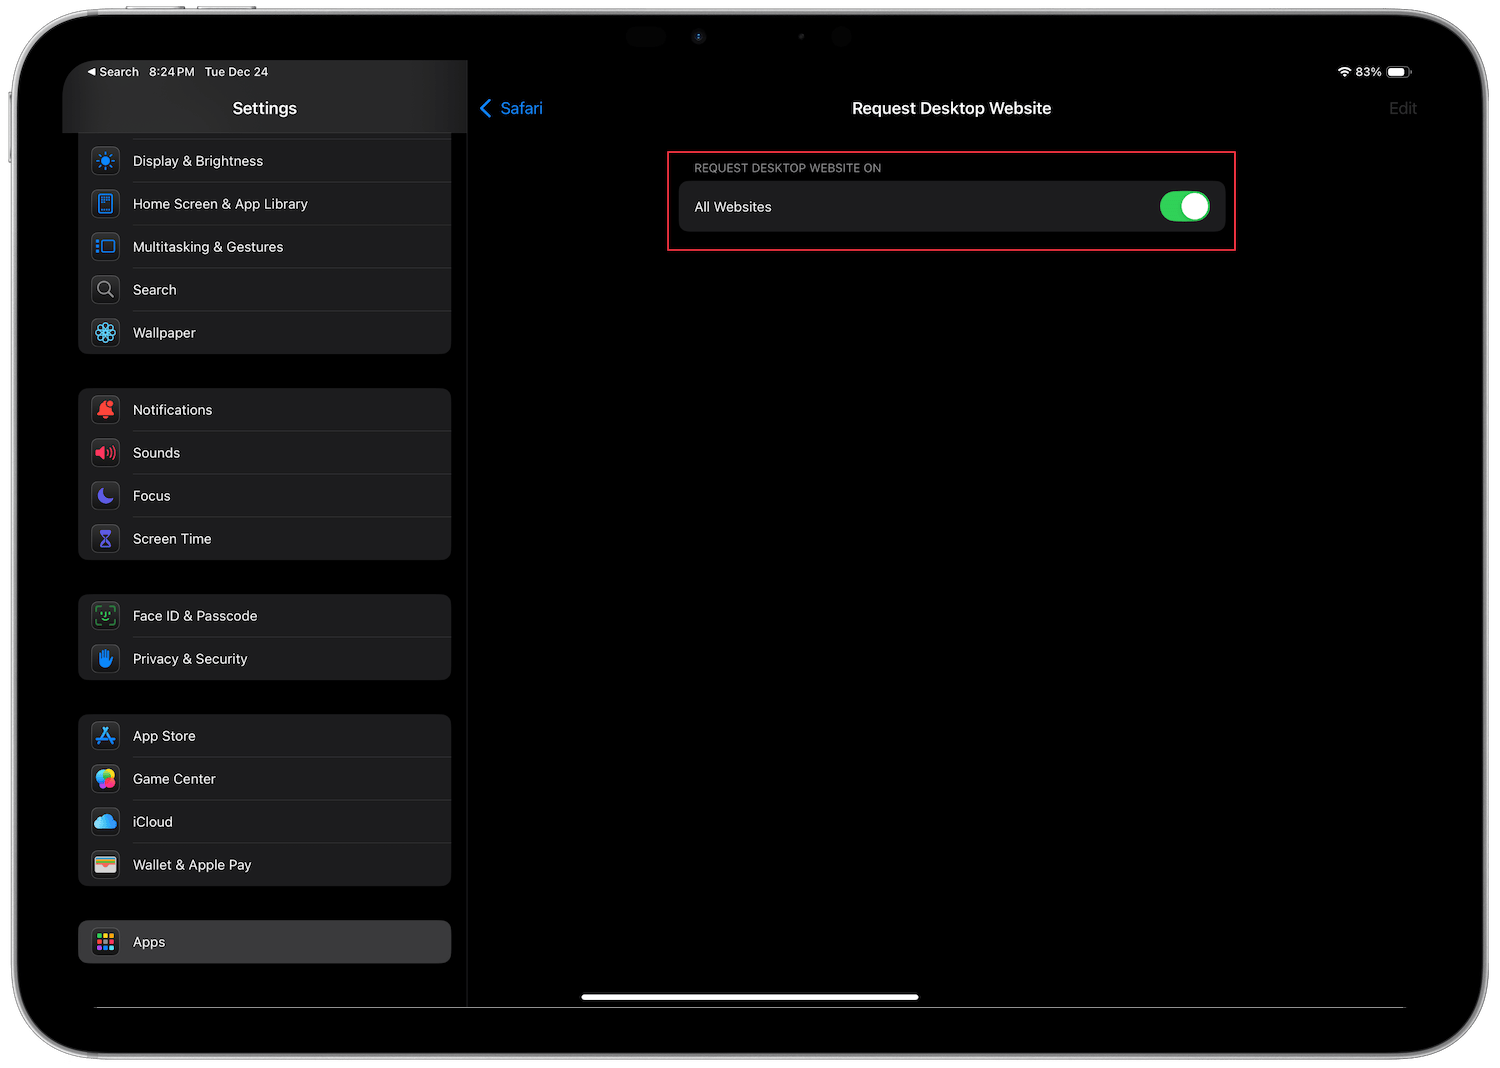Open the Game Center icon

105,778
